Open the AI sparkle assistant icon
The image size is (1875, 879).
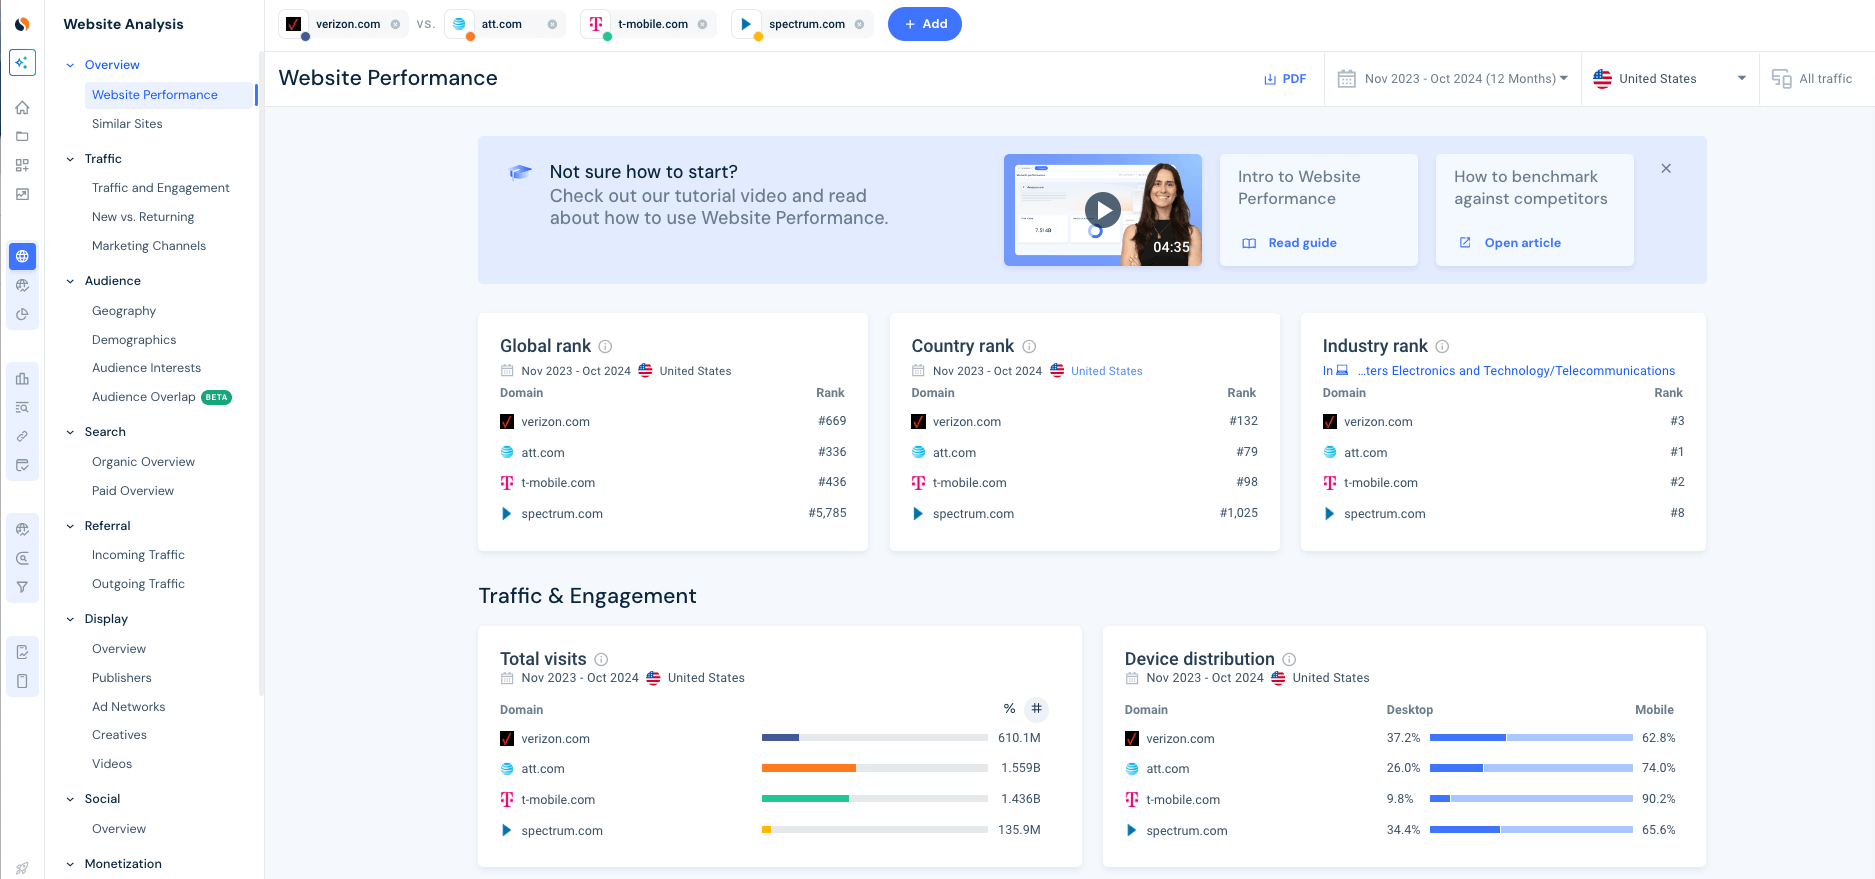[x=22, y=62]
